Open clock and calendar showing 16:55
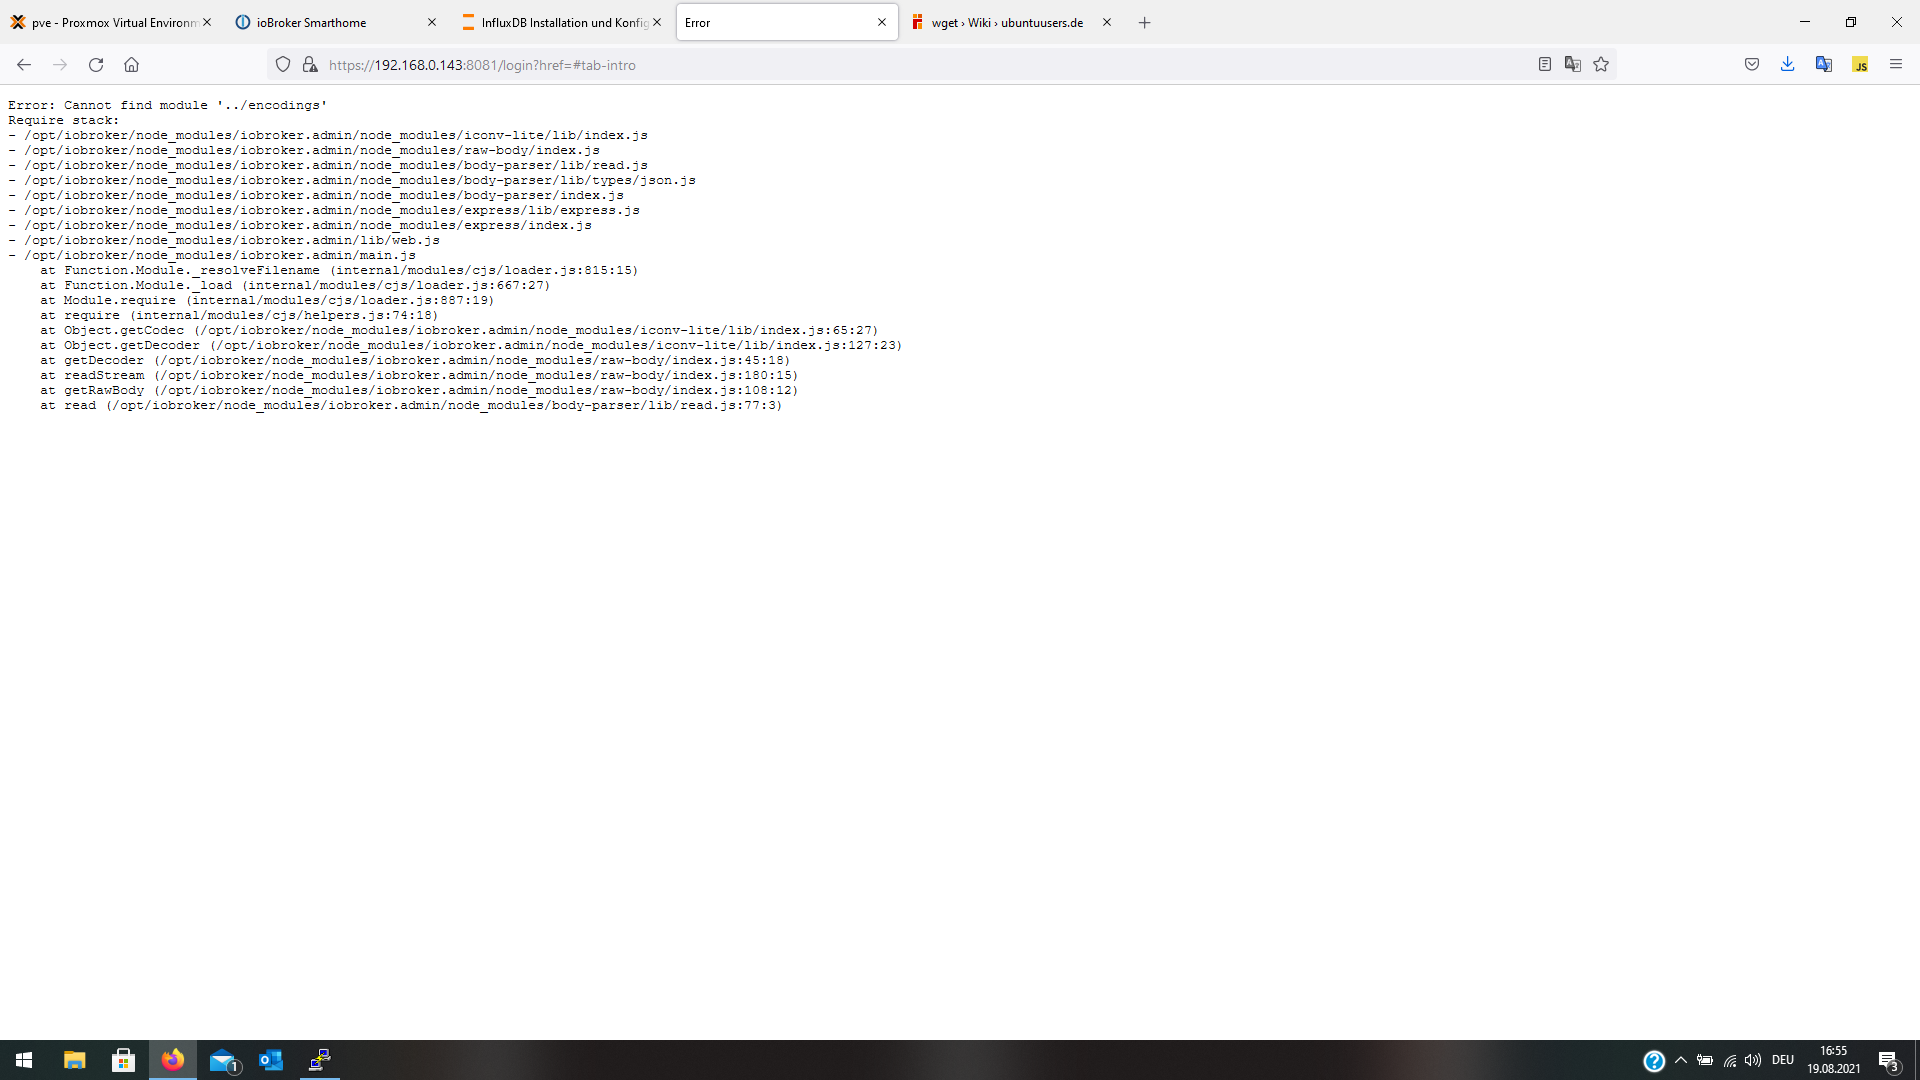Viewport: 1920px width, 1080px height. [1834, 1060]
